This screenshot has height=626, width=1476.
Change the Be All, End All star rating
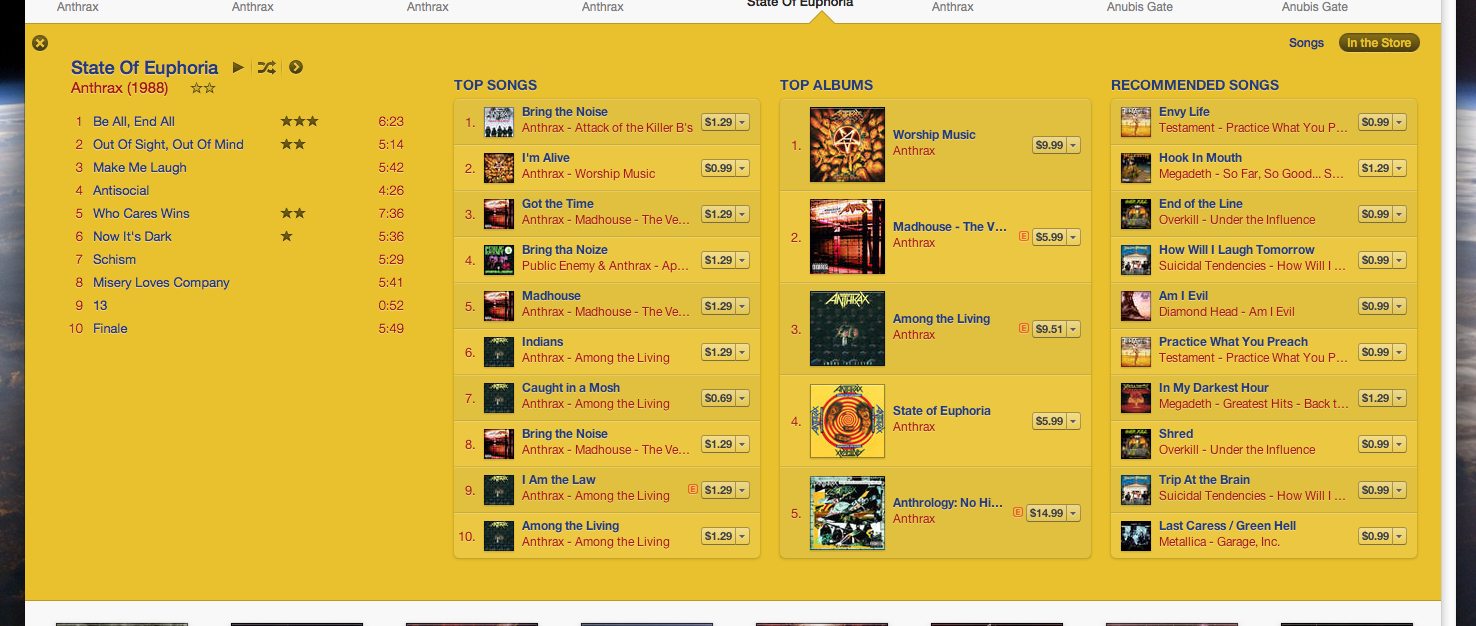point(299,121)
